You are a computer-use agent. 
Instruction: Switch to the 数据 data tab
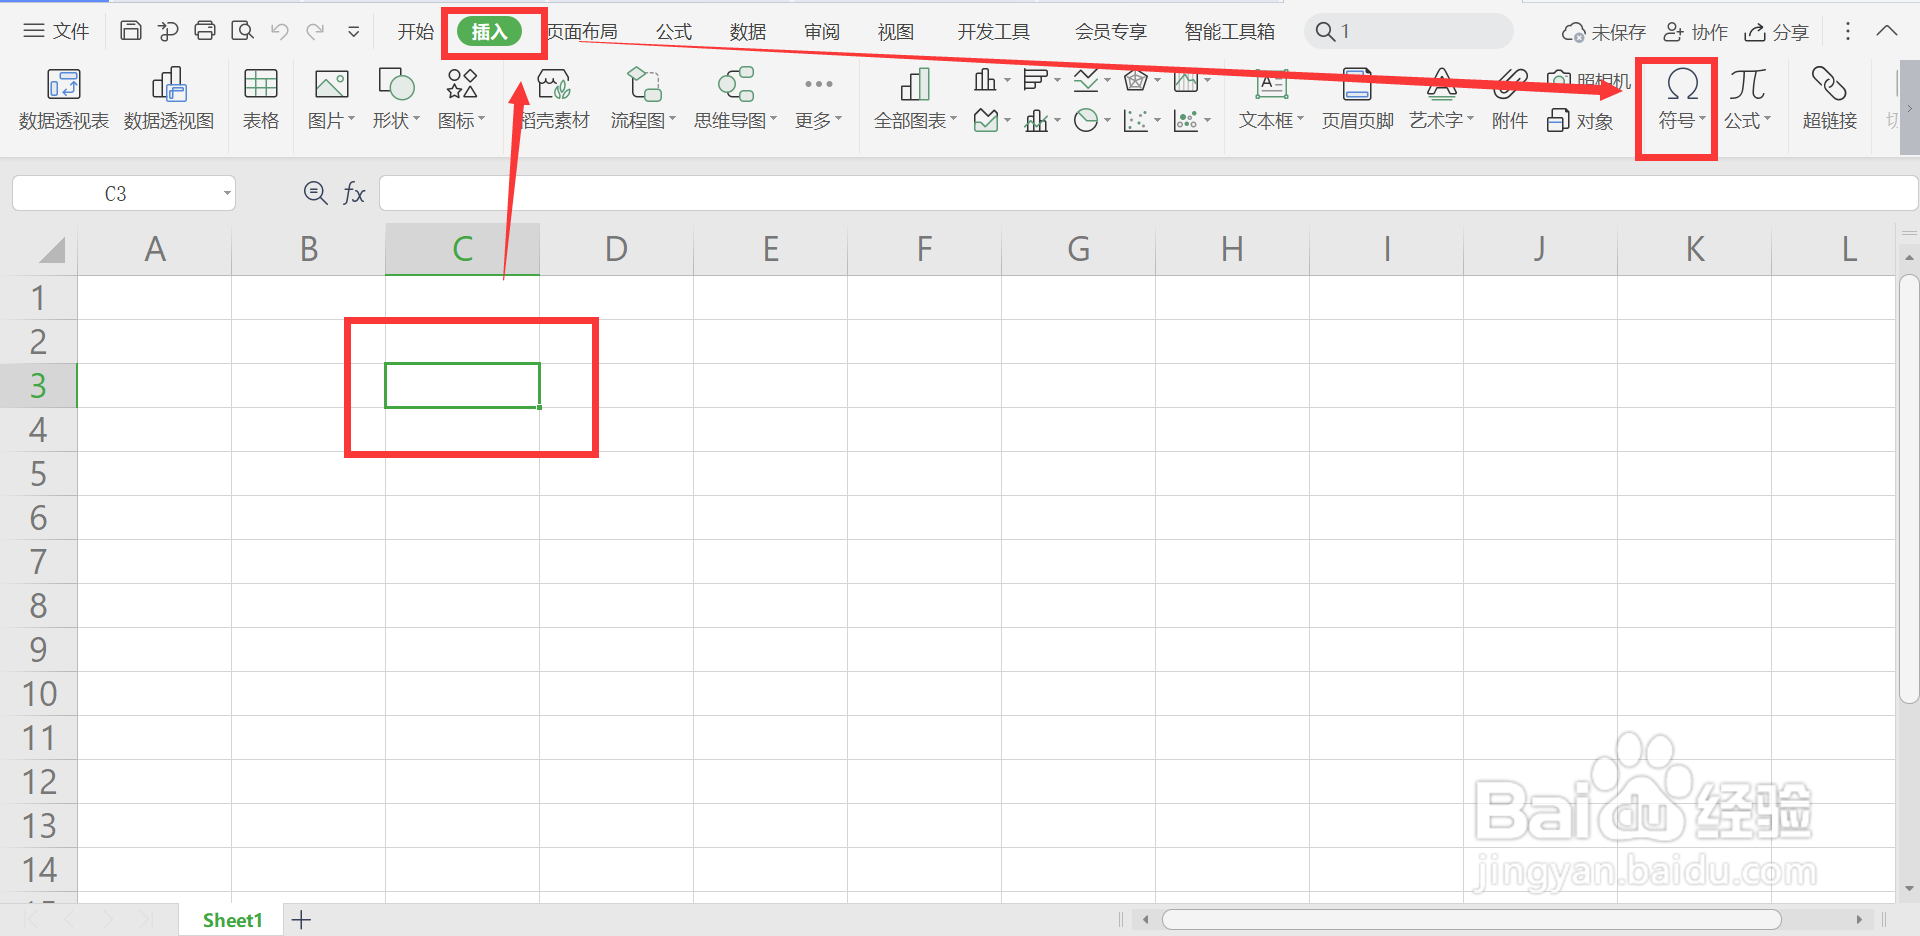[x=748, y=32]
